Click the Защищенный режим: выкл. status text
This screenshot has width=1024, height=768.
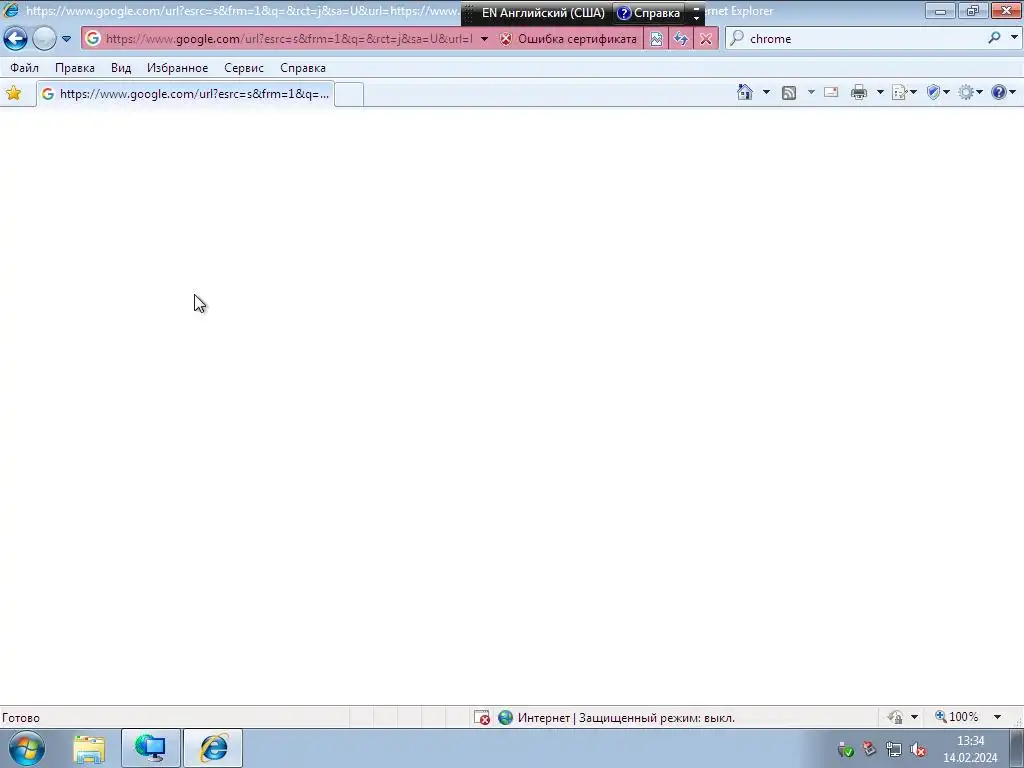657,718
